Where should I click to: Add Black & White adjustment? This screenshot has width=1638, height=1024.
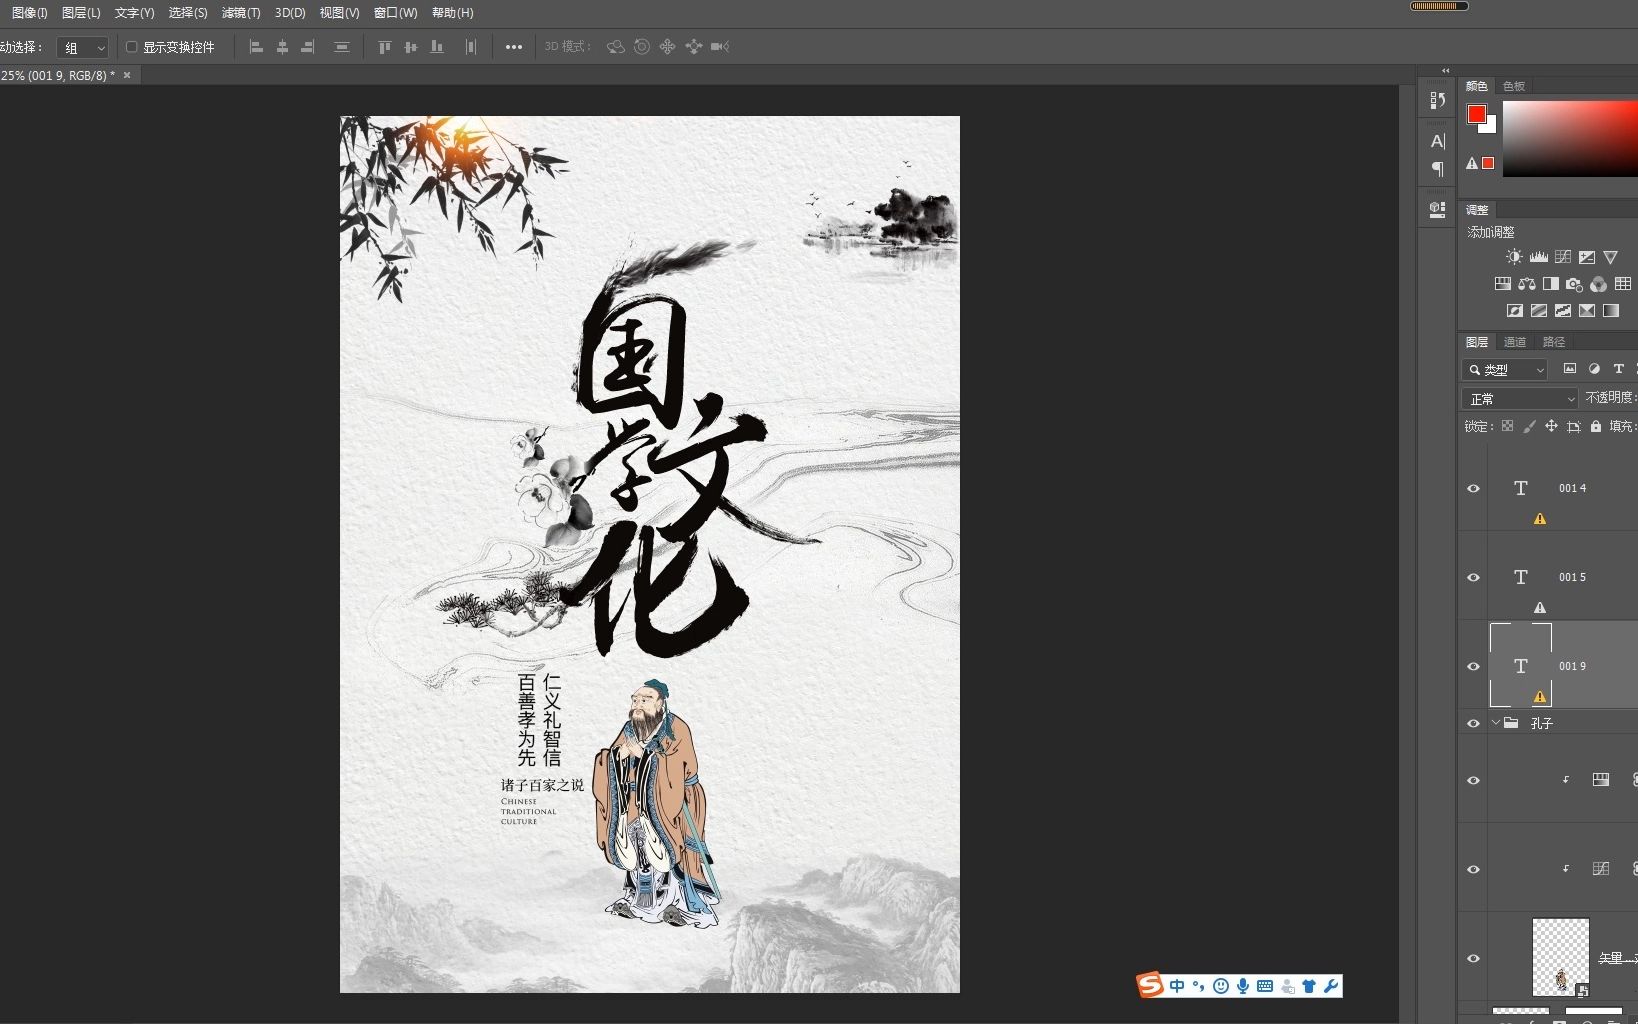pos(1551,284)
